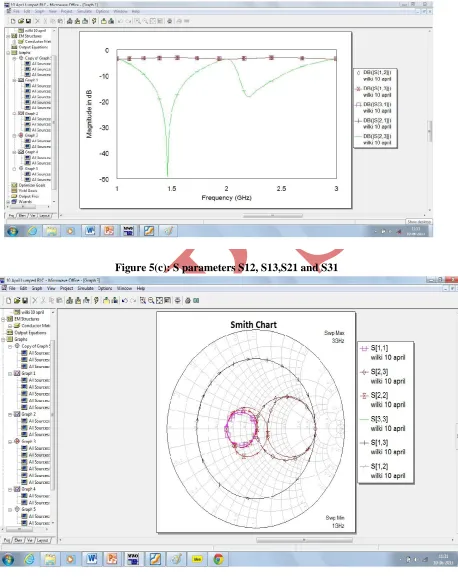458x577 pixels.
Task: Click Show desktop button in magnitude graph screen
Action: (x=419, y=222)
